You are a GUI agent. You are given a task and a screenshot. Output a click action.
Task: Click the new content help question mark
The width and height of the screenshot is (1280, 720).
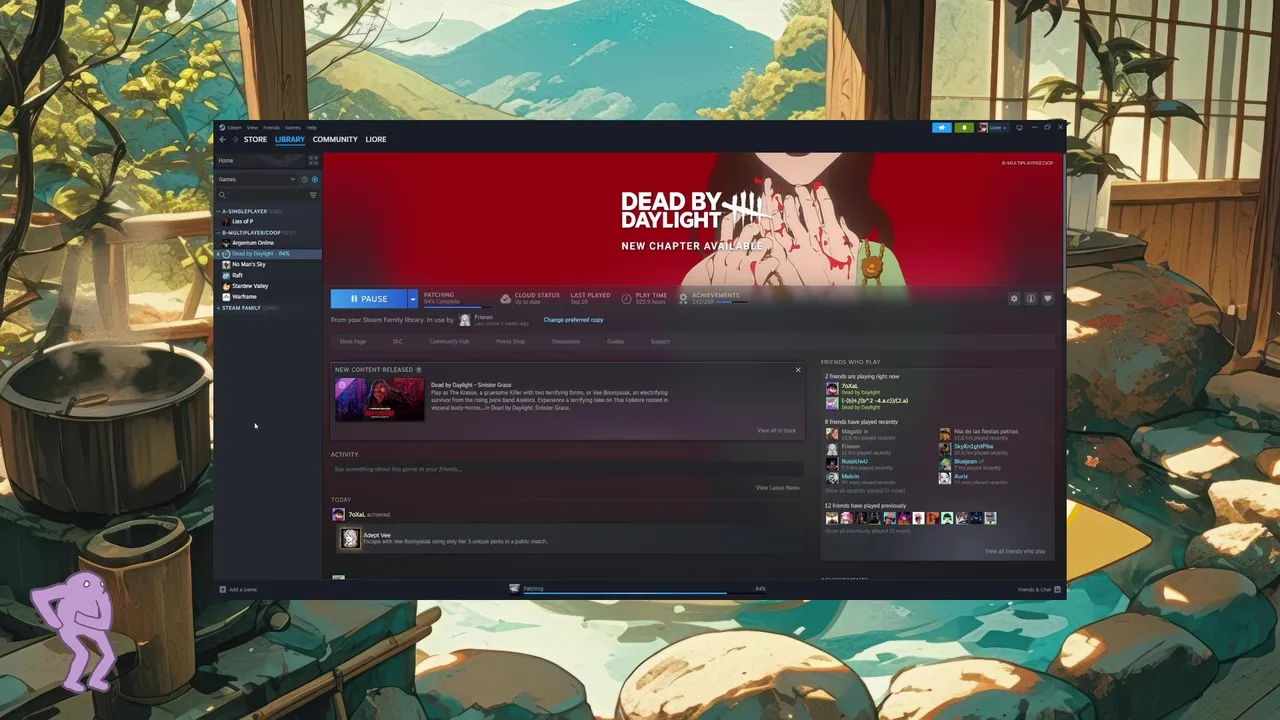(419, 369)
